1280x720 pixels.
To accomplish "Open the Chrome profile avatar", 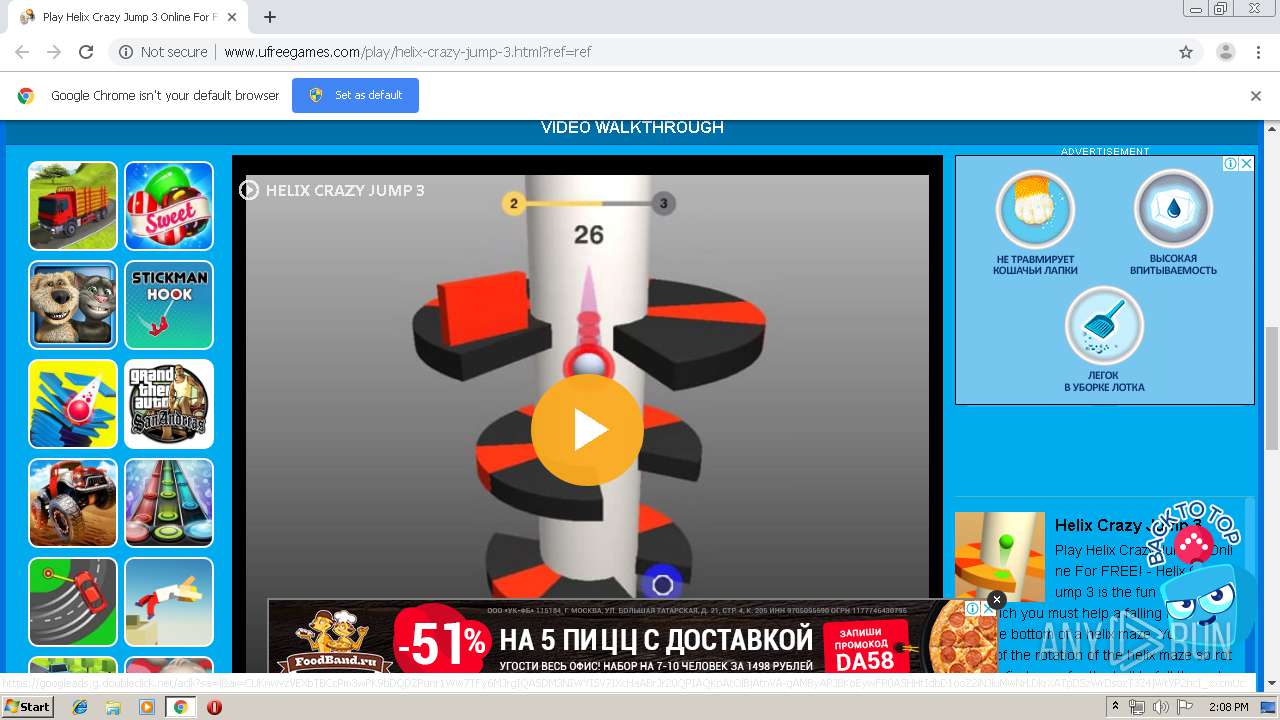I will [x=1226, y=52].
